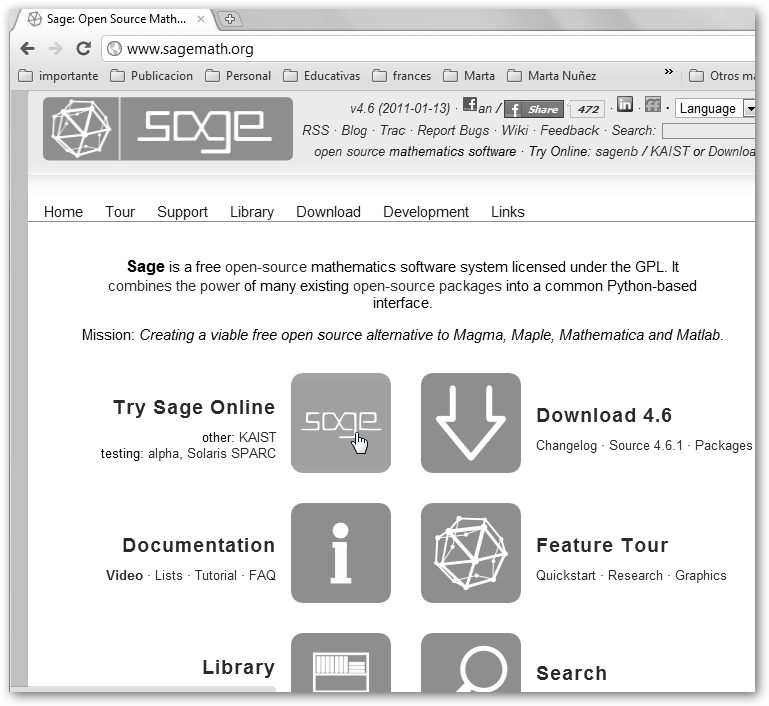This screenshot has width=769, height=706.
Task: Click the LinkedIn icon in header
Action: [625, 105]
